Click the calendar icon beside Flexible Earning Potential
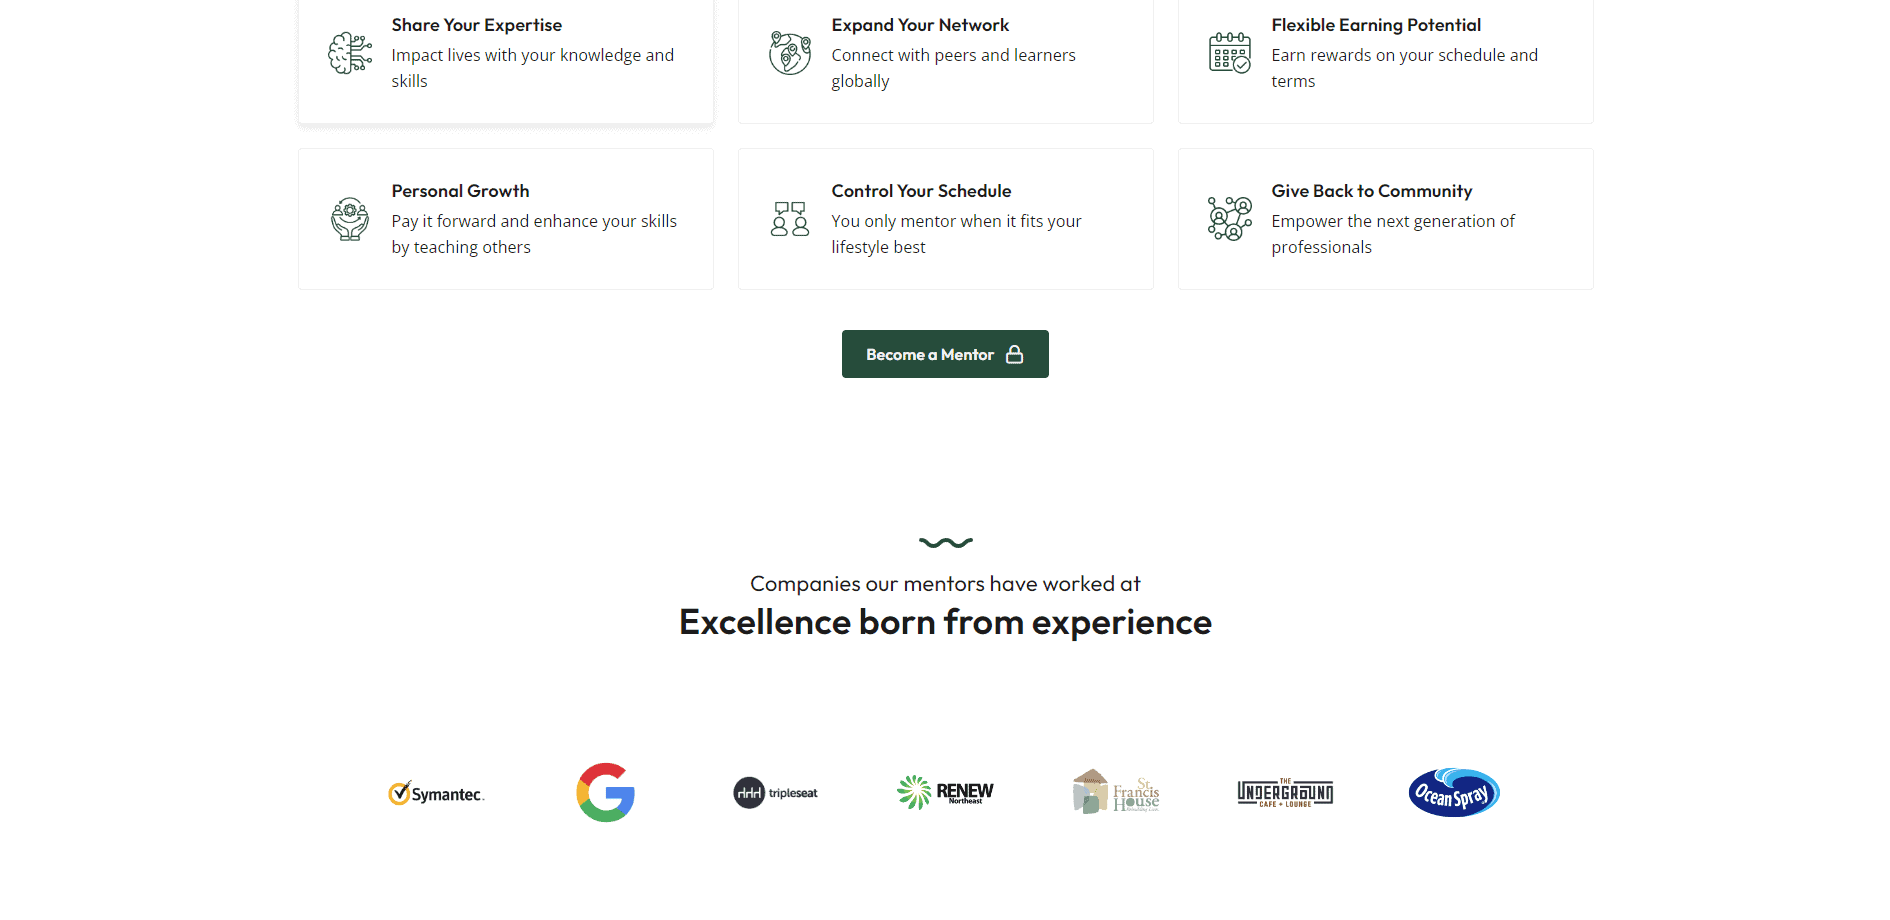The width and height of the screenshot is (1890, 920). [x=1230, y=53]
